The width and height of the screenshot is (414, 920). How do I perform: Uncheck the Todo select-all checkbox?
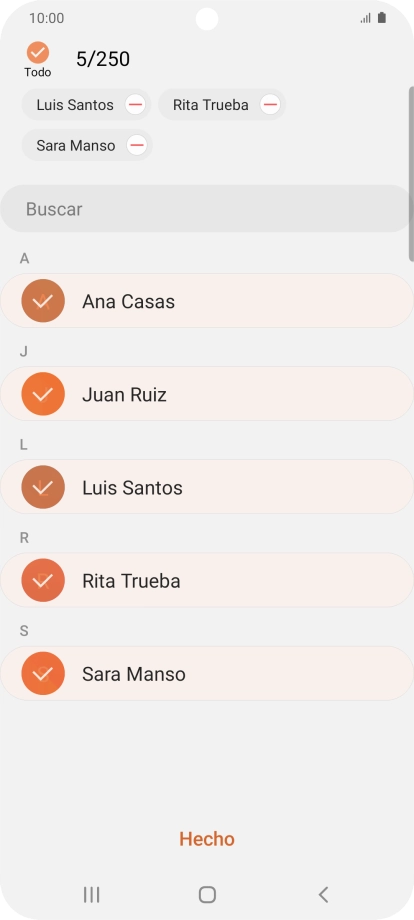[x=38, y=53]
